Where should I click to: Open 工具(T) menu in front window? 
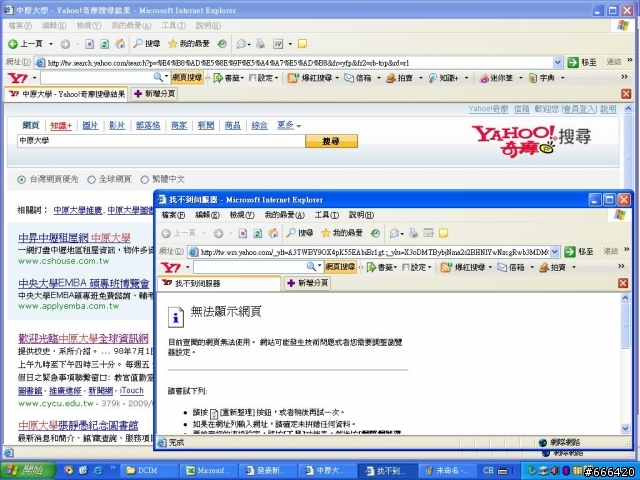click(x=327, y=215)
